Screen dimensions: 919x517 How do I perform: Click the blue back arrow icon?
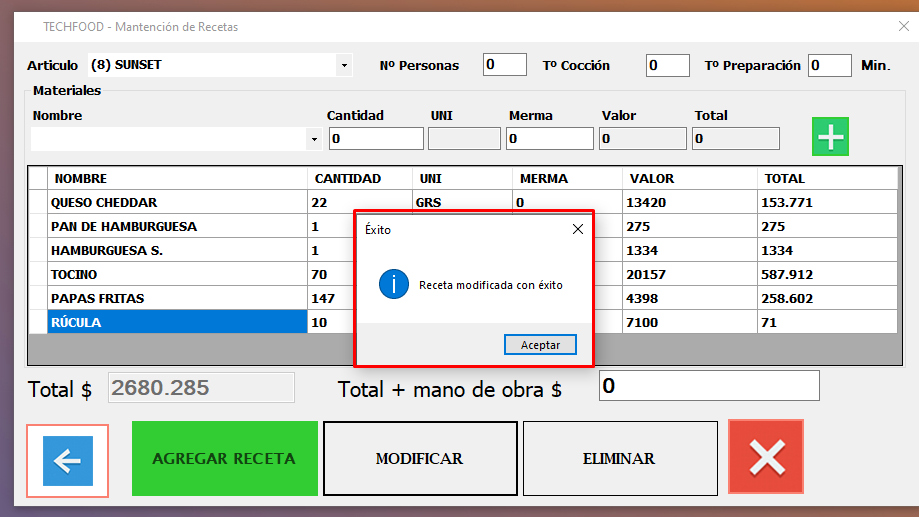pos(68,460)
